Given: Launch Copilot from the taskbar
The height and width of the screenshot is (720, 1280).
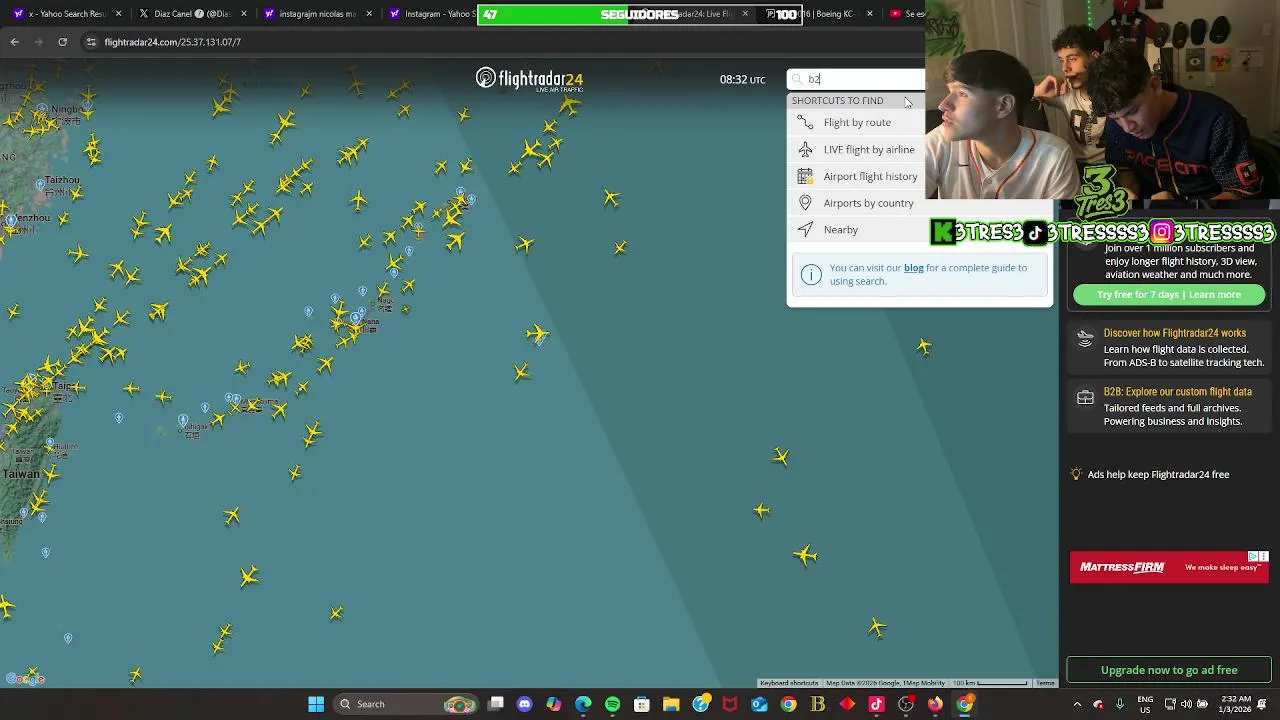Looking at the screenshot, I should pyautogui.click(x=554, y=704).
